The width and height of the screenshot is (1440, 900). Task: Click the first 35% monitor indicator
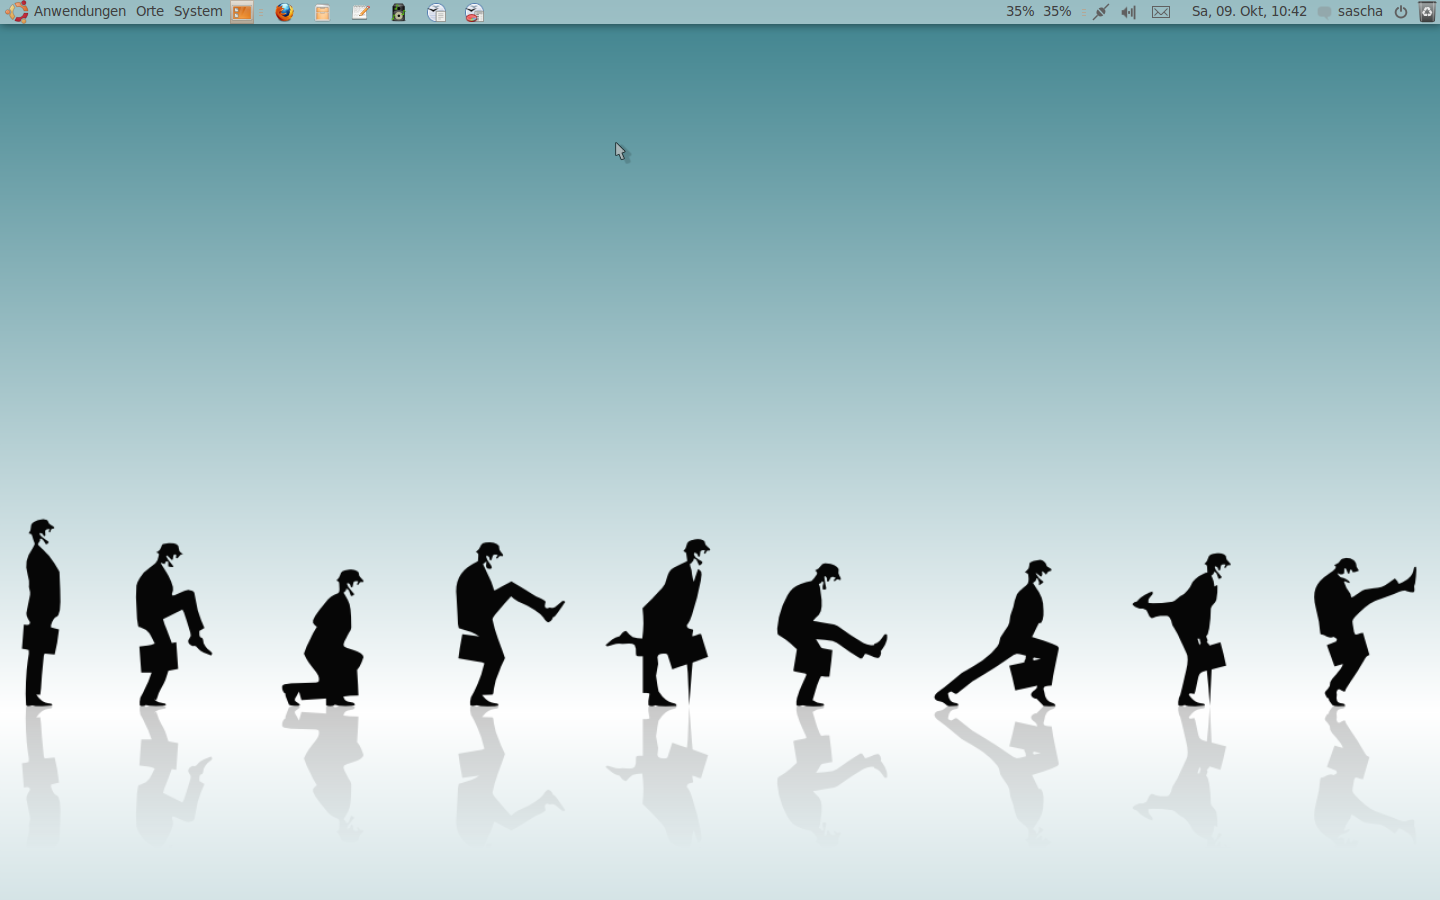coord(1020,12)
